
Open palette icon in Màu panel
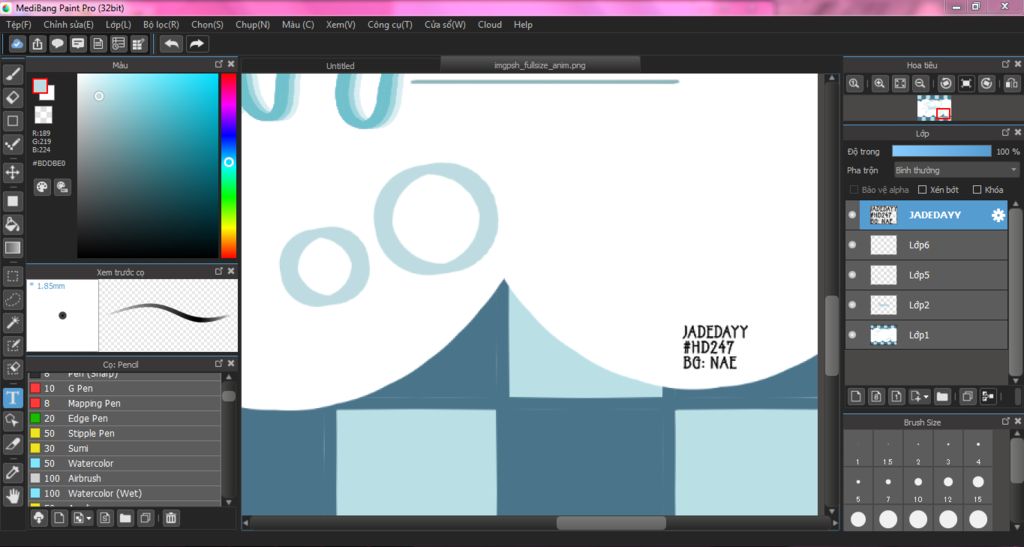pyautogui.click(x=42, y=187)
